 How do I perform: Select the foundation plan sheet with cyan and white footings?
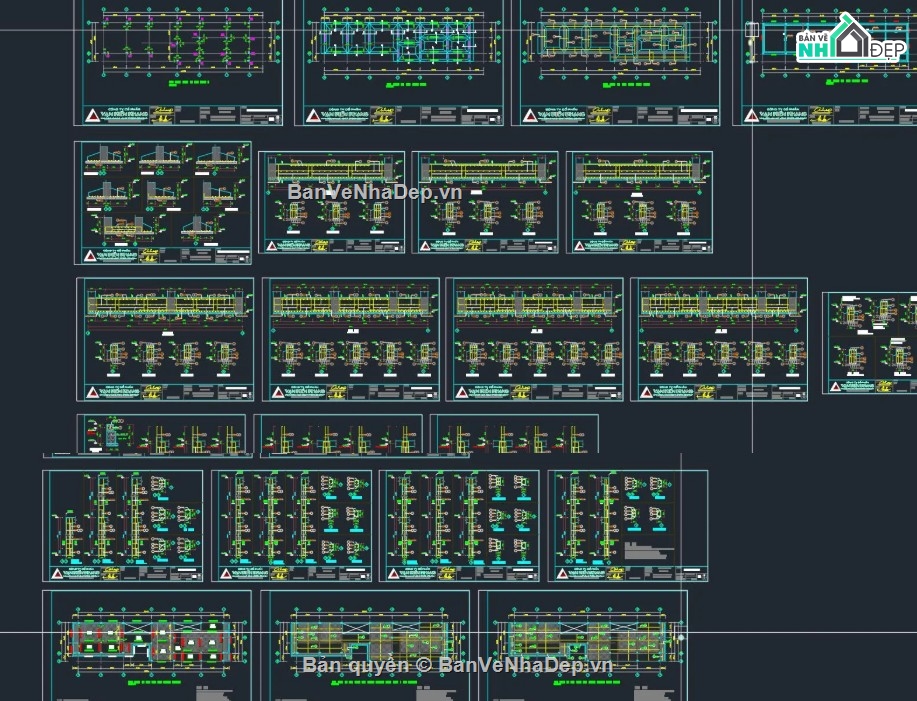tap(399, 62)
